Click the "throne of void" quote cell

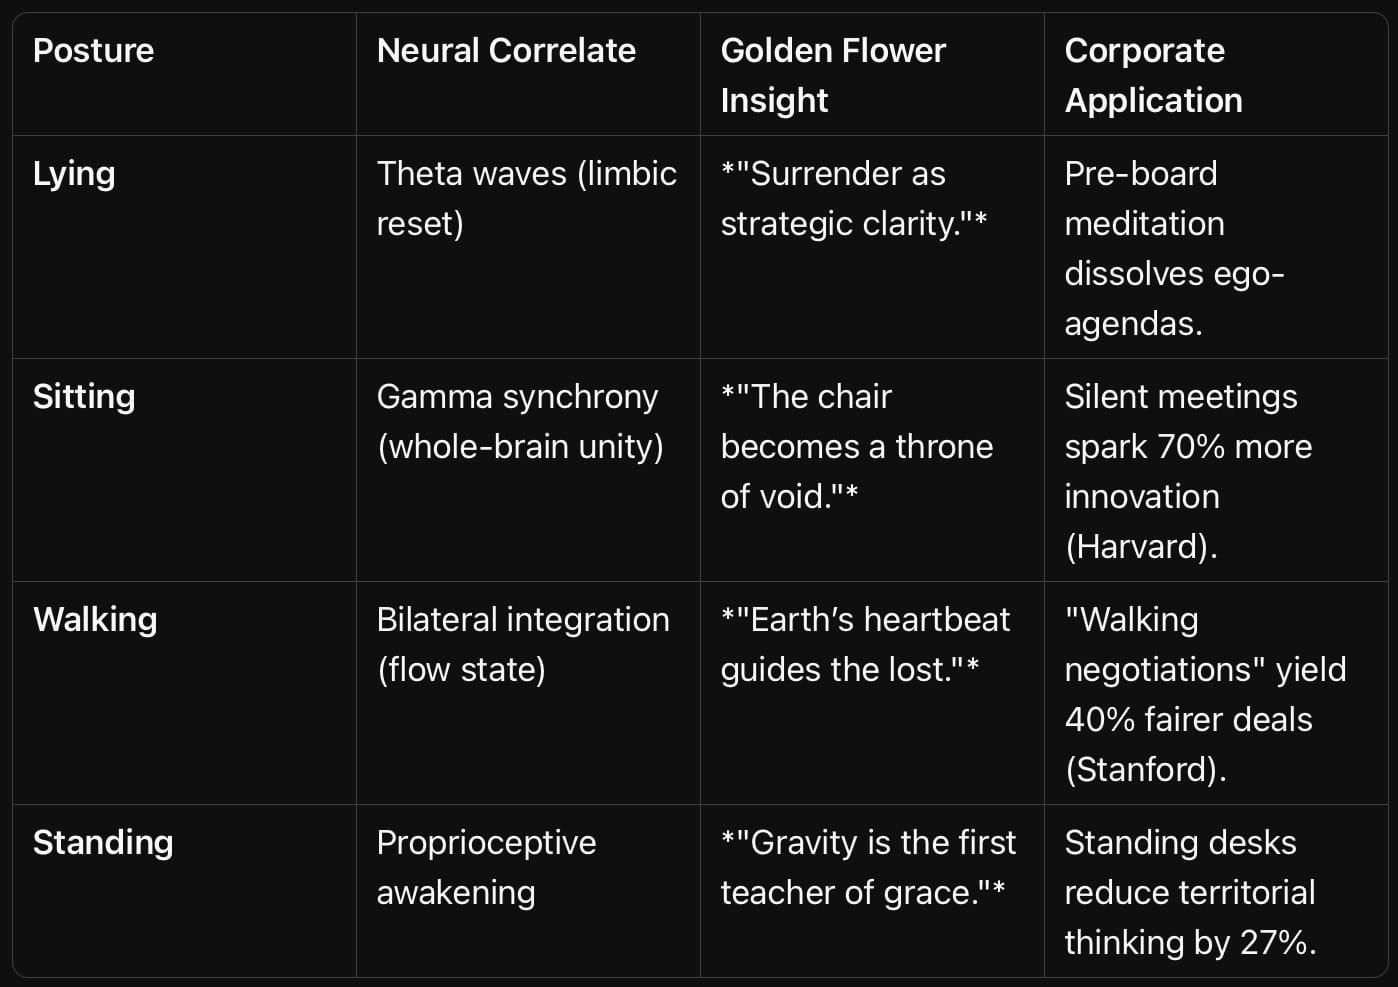point(857,446)
